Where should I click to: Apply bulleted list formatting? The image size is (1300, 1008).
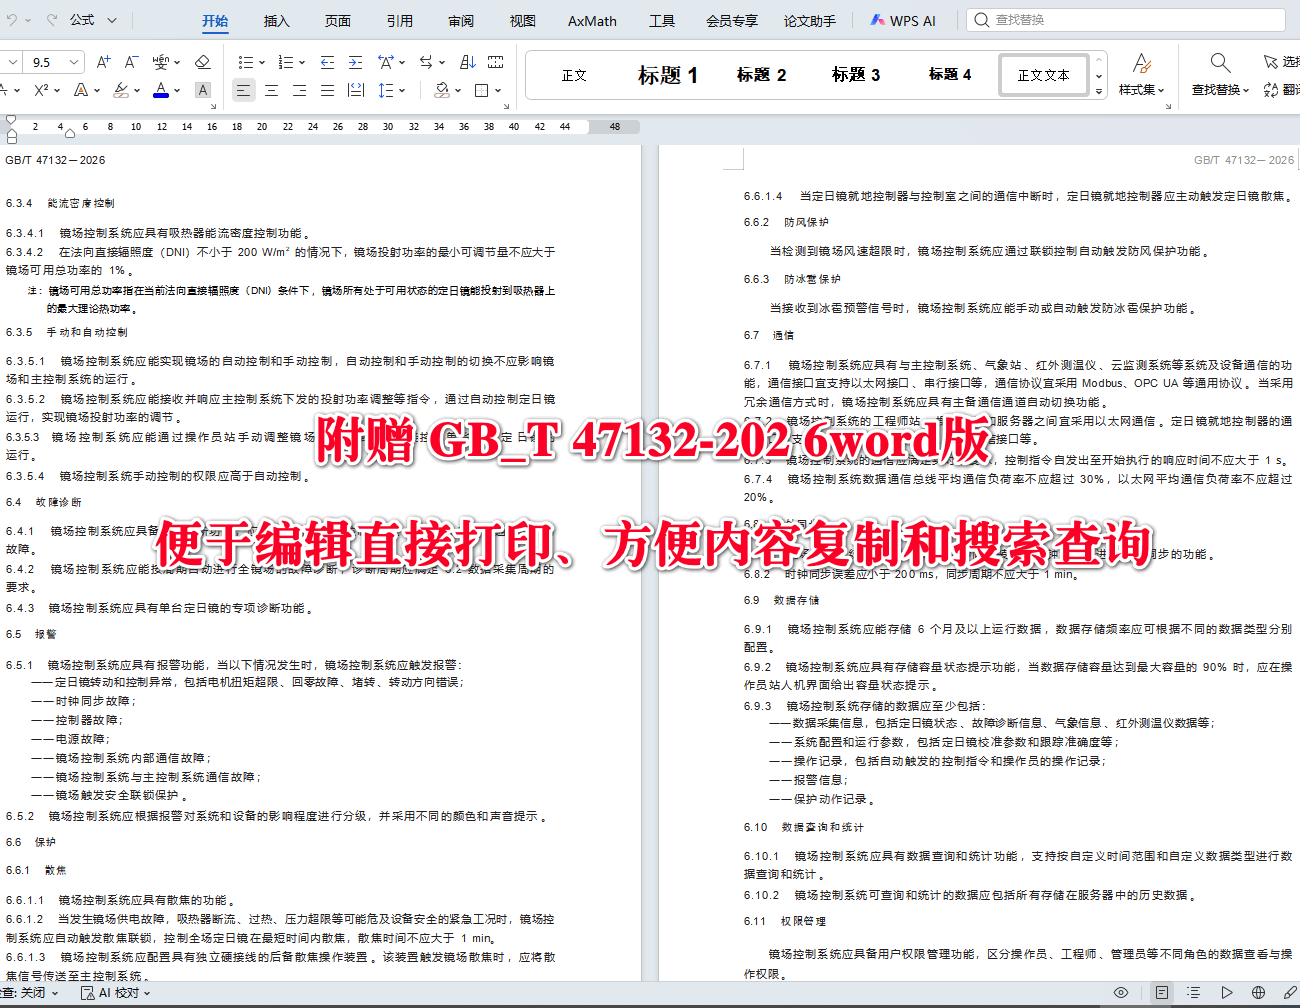click(x=247, y=62)
